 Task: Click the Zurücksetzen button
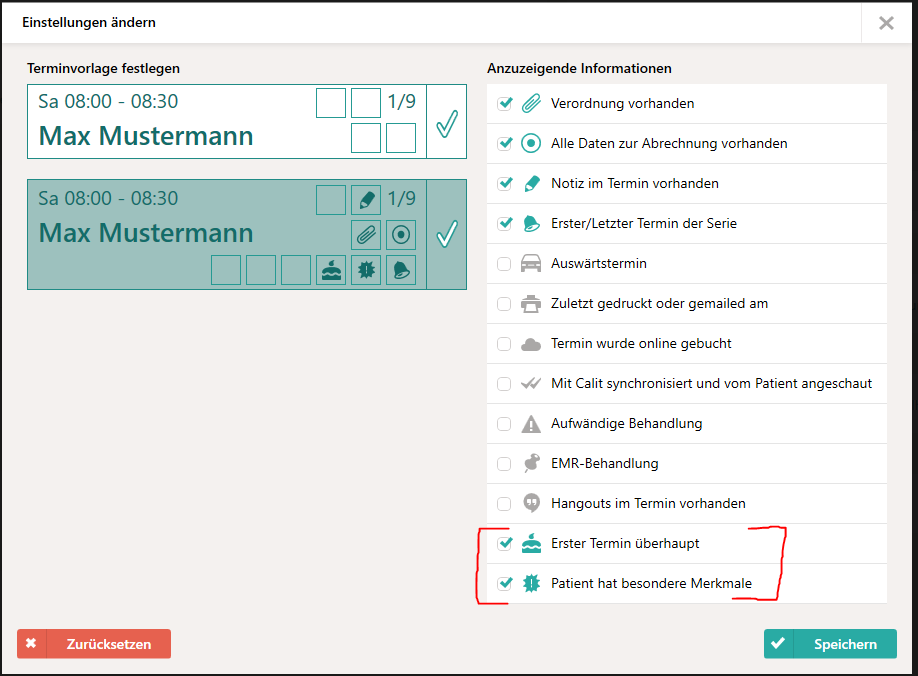tap(94, 644)
